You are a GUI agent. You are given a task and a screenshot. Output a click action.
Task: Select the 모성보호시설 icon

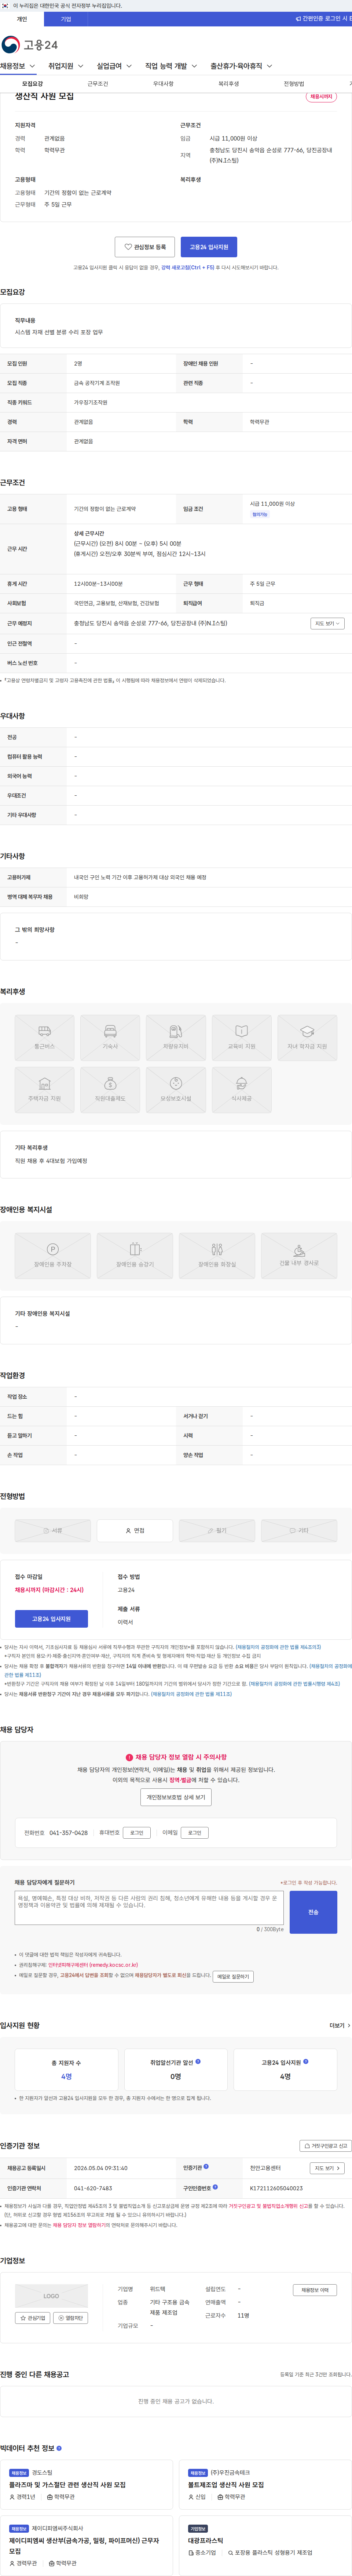(x=176, y=1090)
